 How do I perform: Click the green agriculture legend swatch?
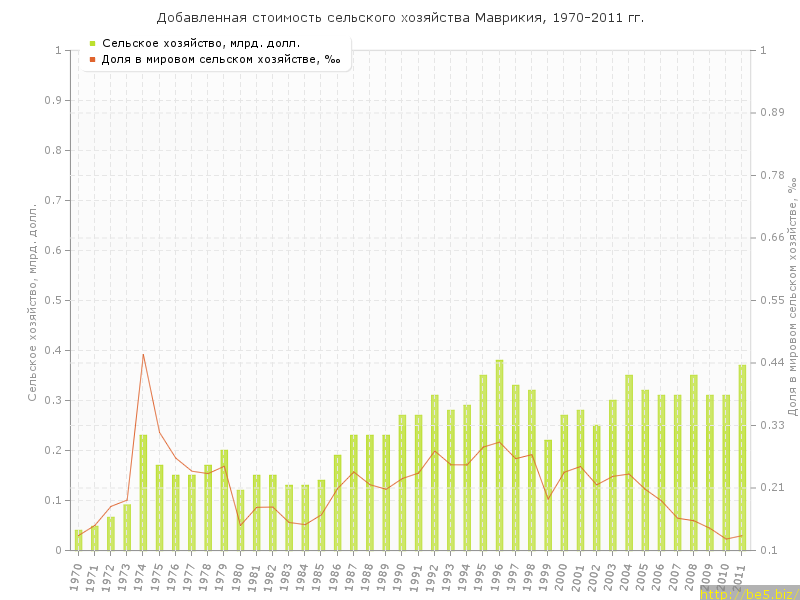pyautogui.click(x=92, y=43)
